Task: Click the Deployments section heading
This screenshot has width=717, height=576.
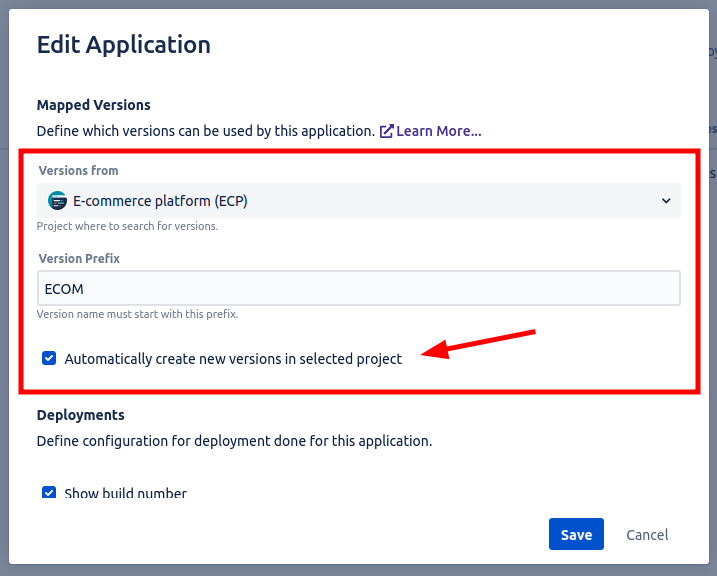Action: (80, 415)
